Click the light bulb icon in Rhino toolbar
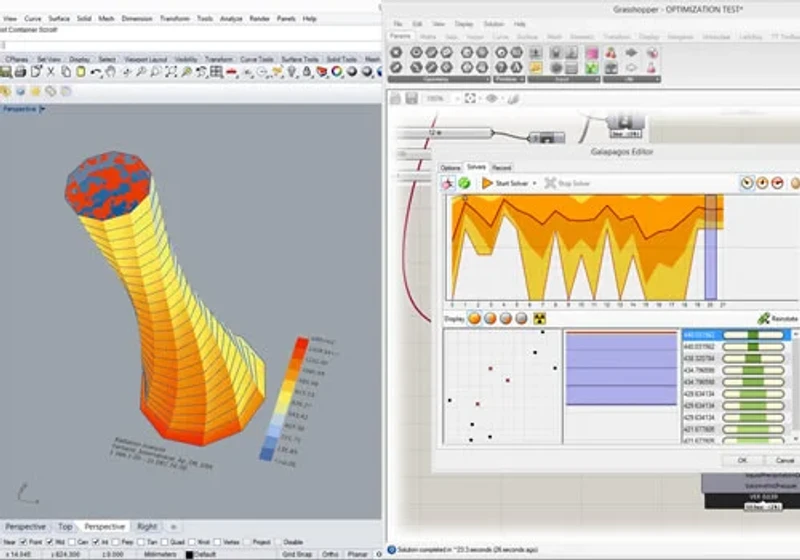 (292, 72)
